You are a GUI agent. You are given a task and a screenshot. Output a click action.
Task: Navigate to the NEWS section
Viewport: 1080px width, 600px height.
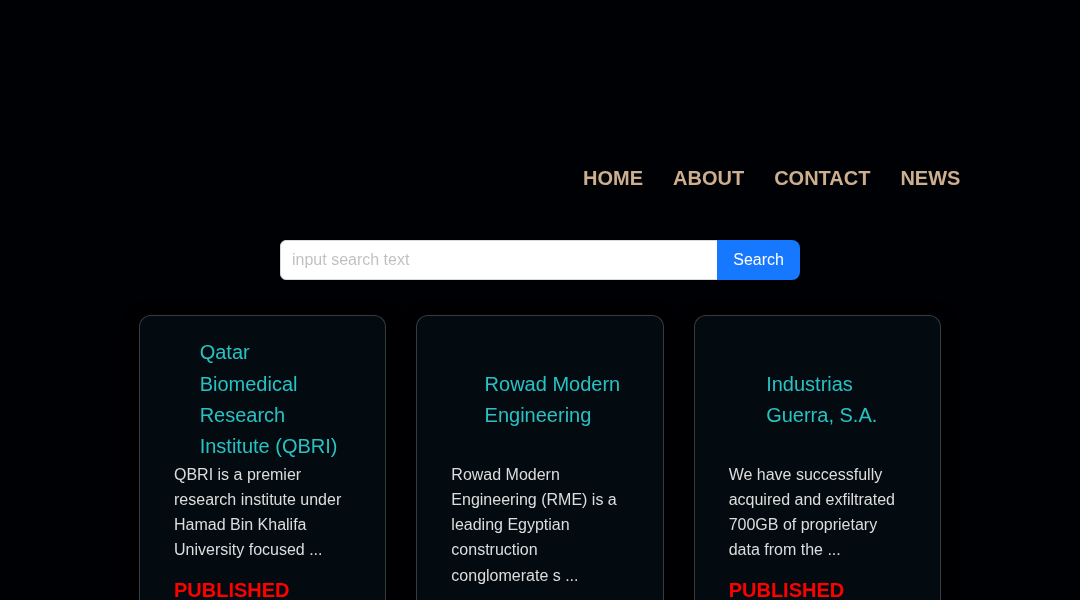click(x=930, y=178)
